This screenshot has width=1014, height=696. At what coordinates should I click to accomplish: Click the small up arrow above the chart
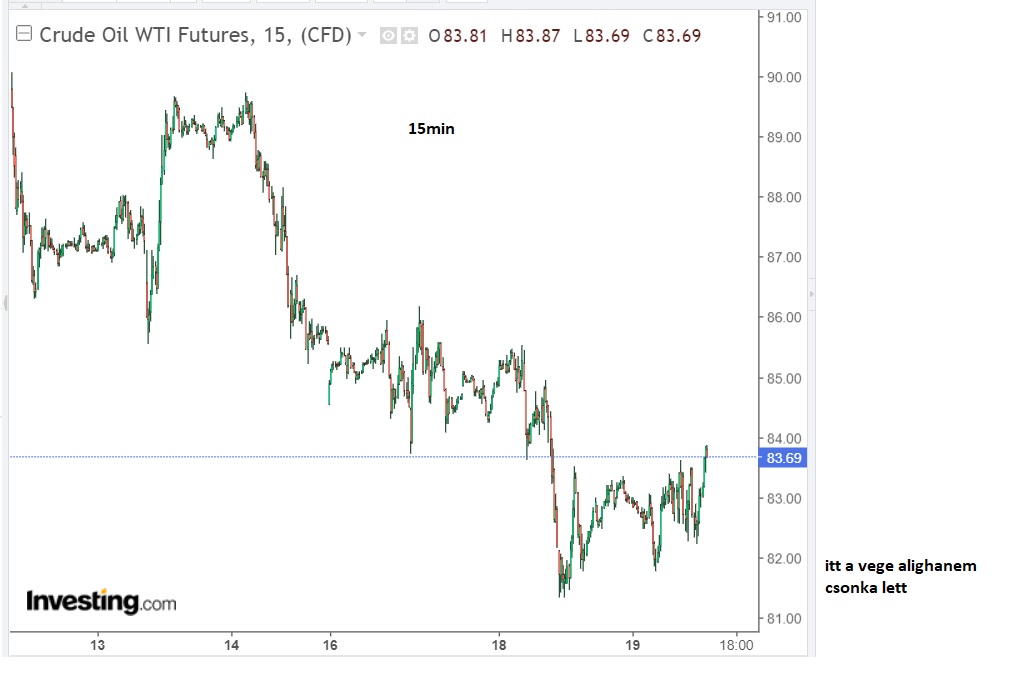click(x=25, y=5)
